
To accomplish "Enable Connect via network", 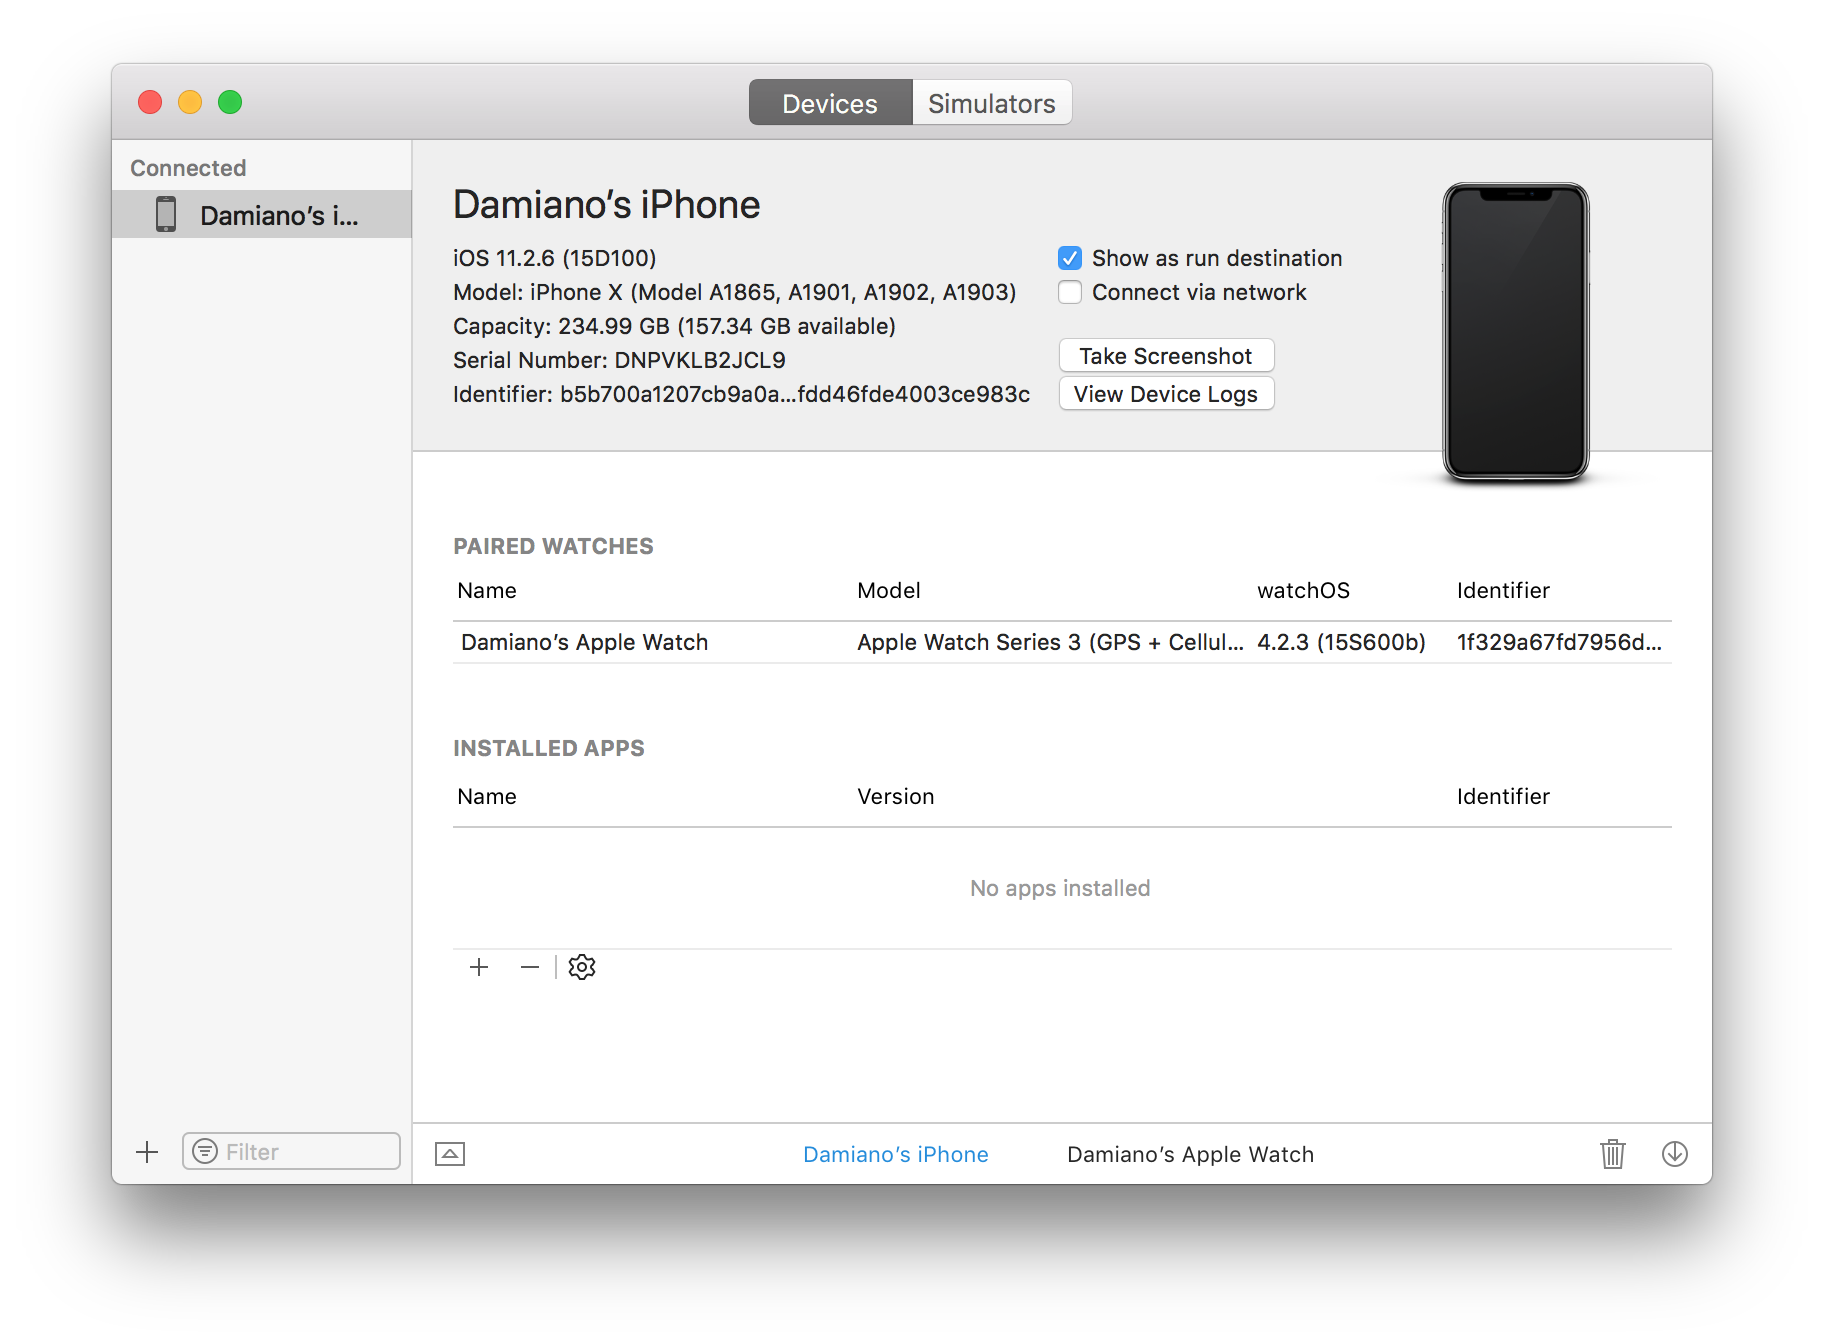I will [1070, 292].
